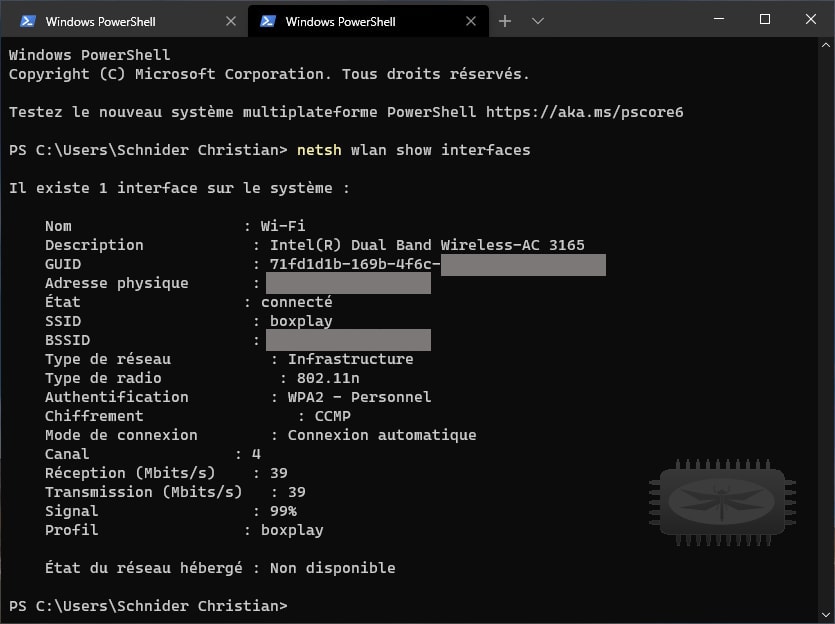Expand the new tab profile dropdown
This screenshot has height=624, width=835.
(x=538, y=21)
